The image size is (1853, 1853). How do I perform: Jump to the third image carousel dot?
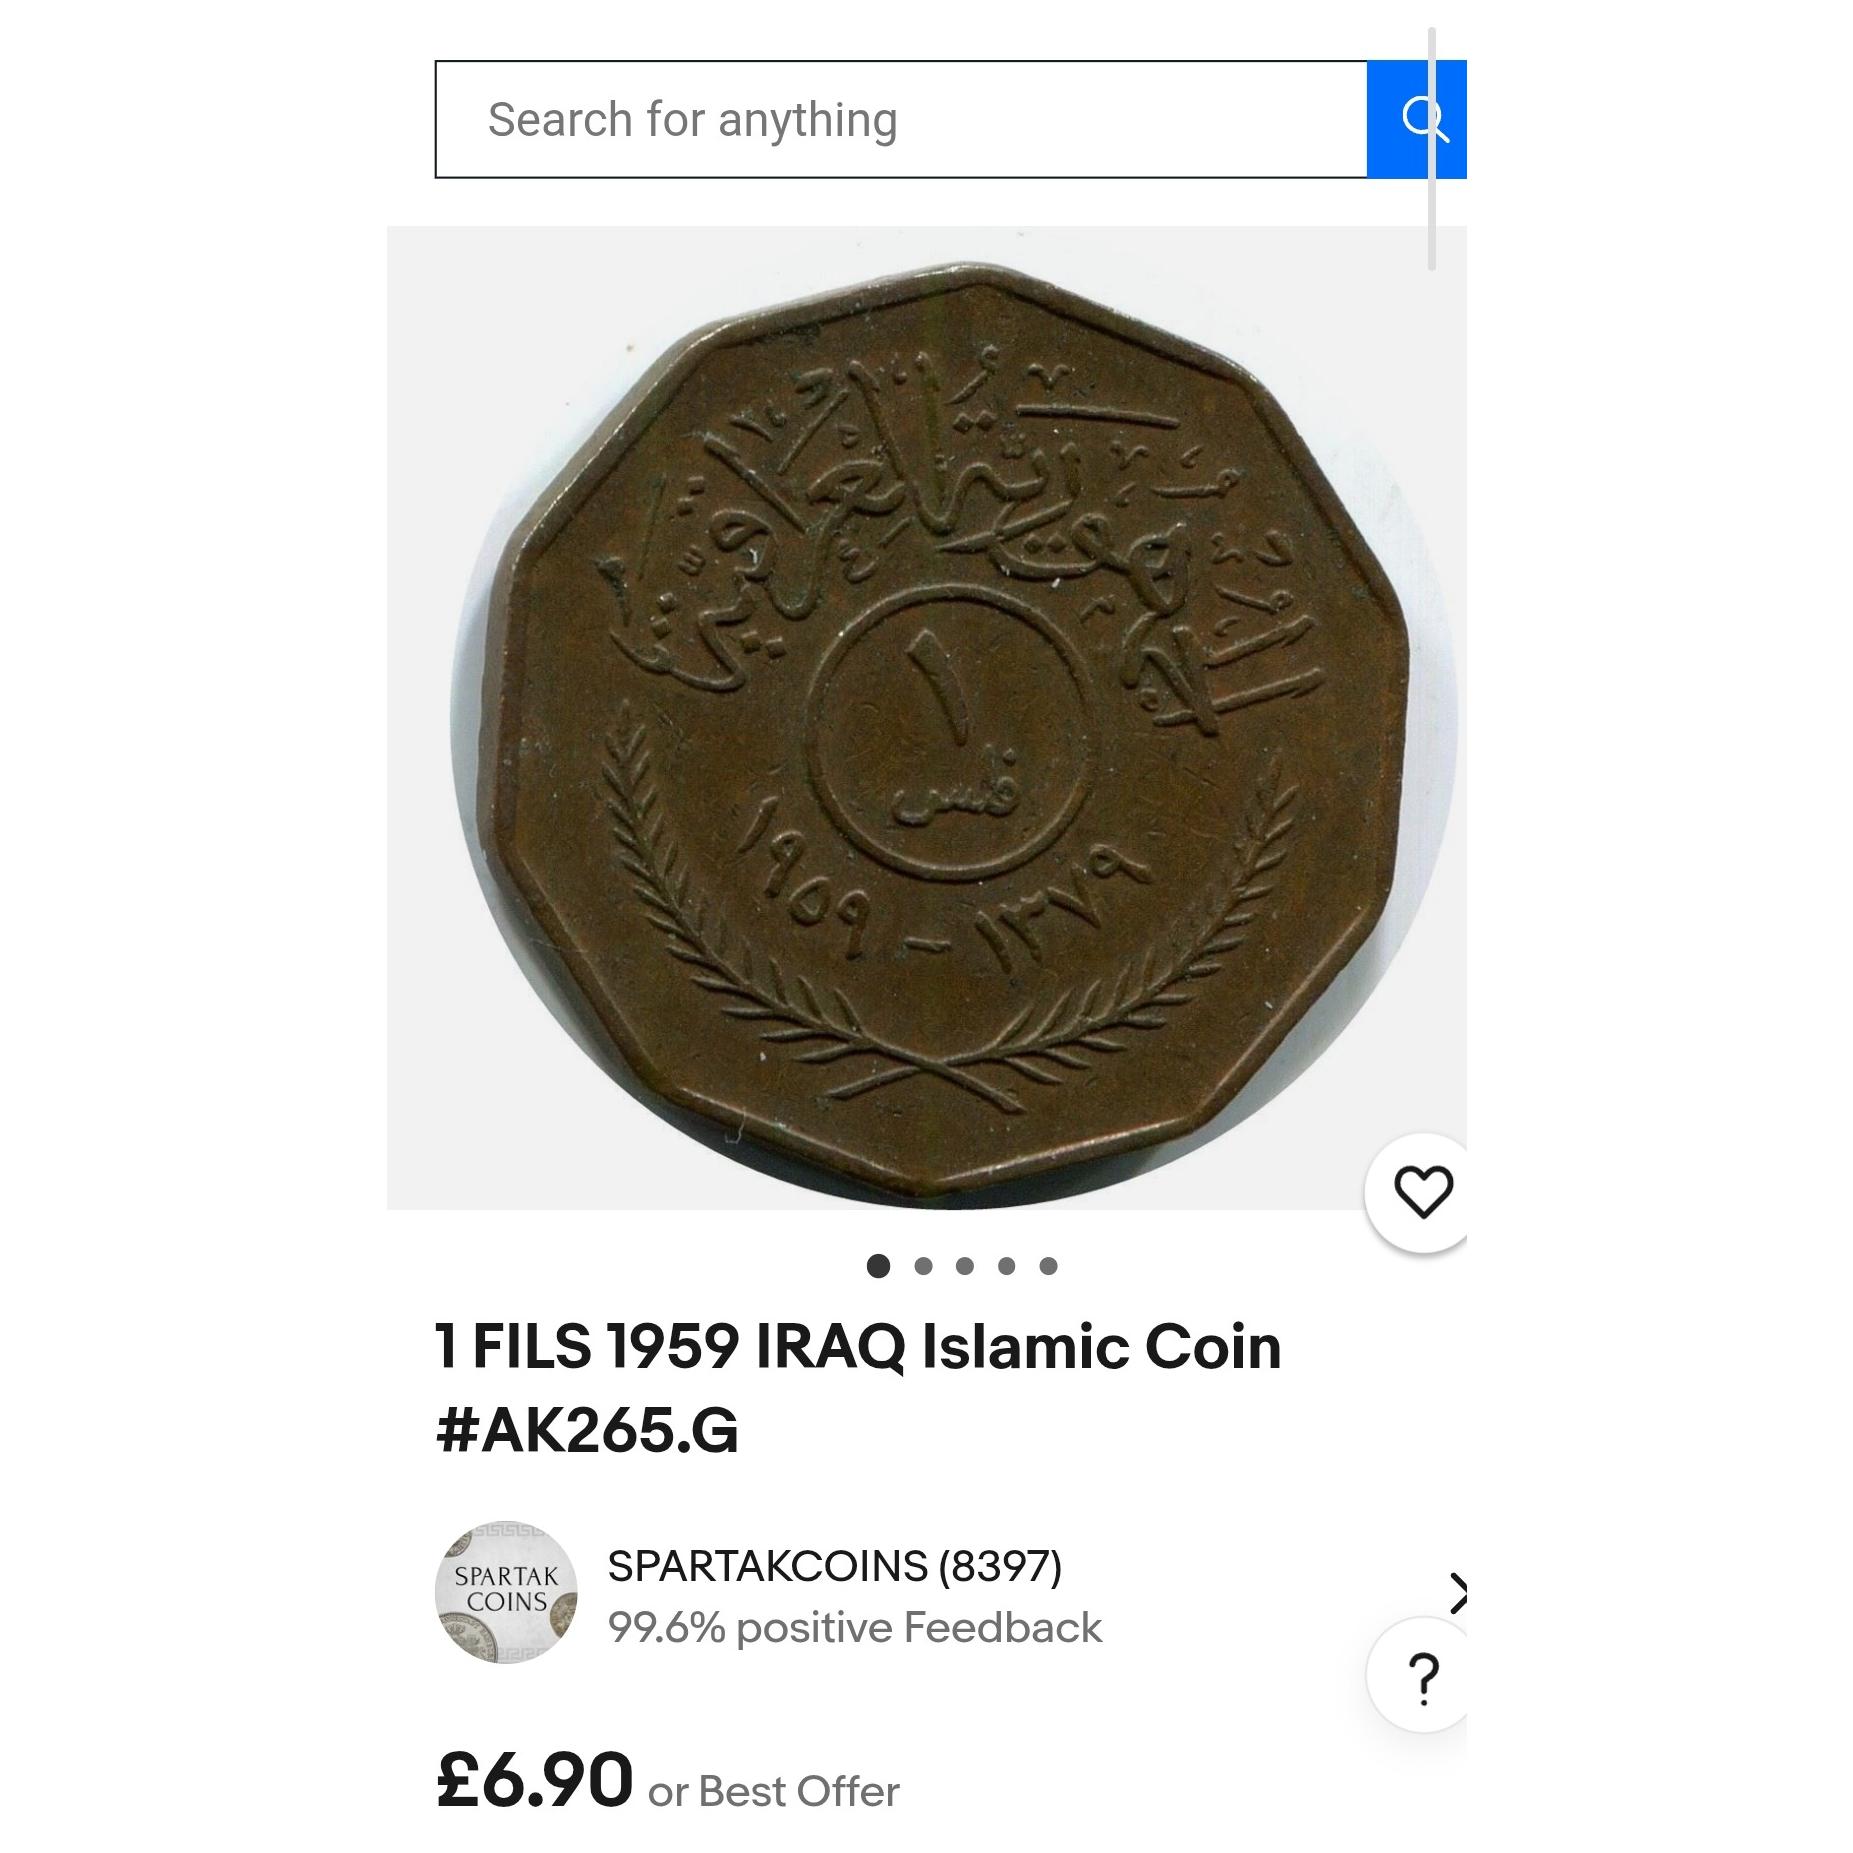pyautogui.click(x=965, y=1266)
